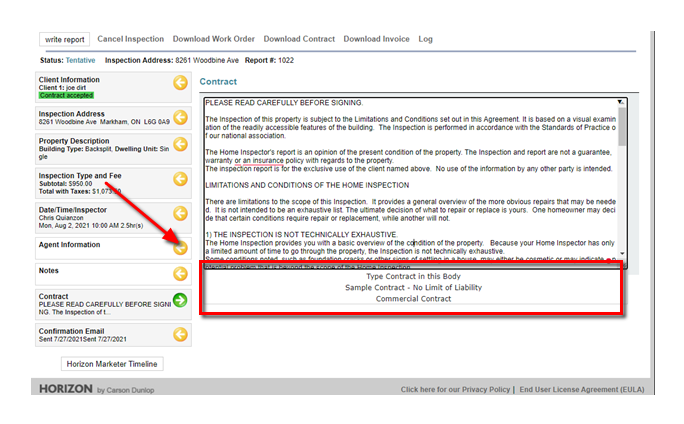Screen dimensions: 684x424
Task: Click the Agent Information arrow icon
Action: [x=180, y=245]
